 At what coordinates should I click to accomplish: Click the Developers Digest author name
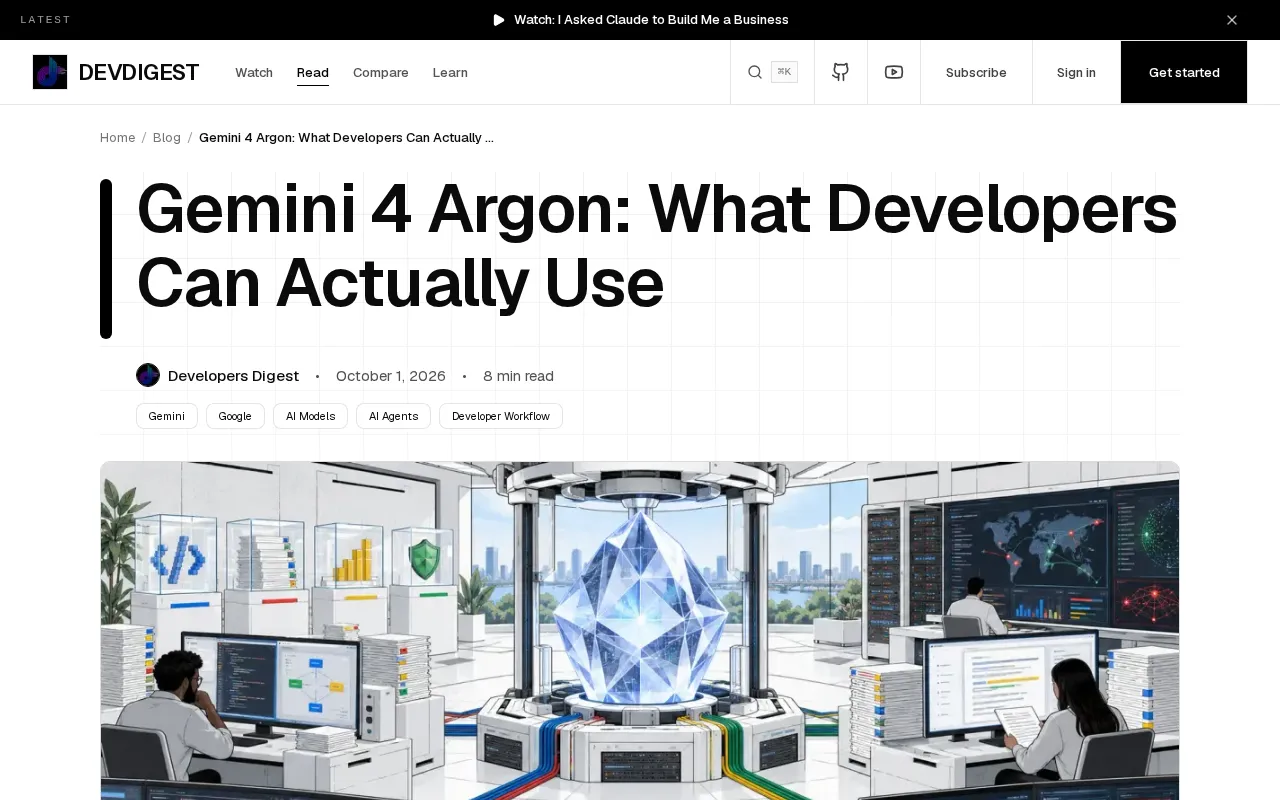point(233,376)
